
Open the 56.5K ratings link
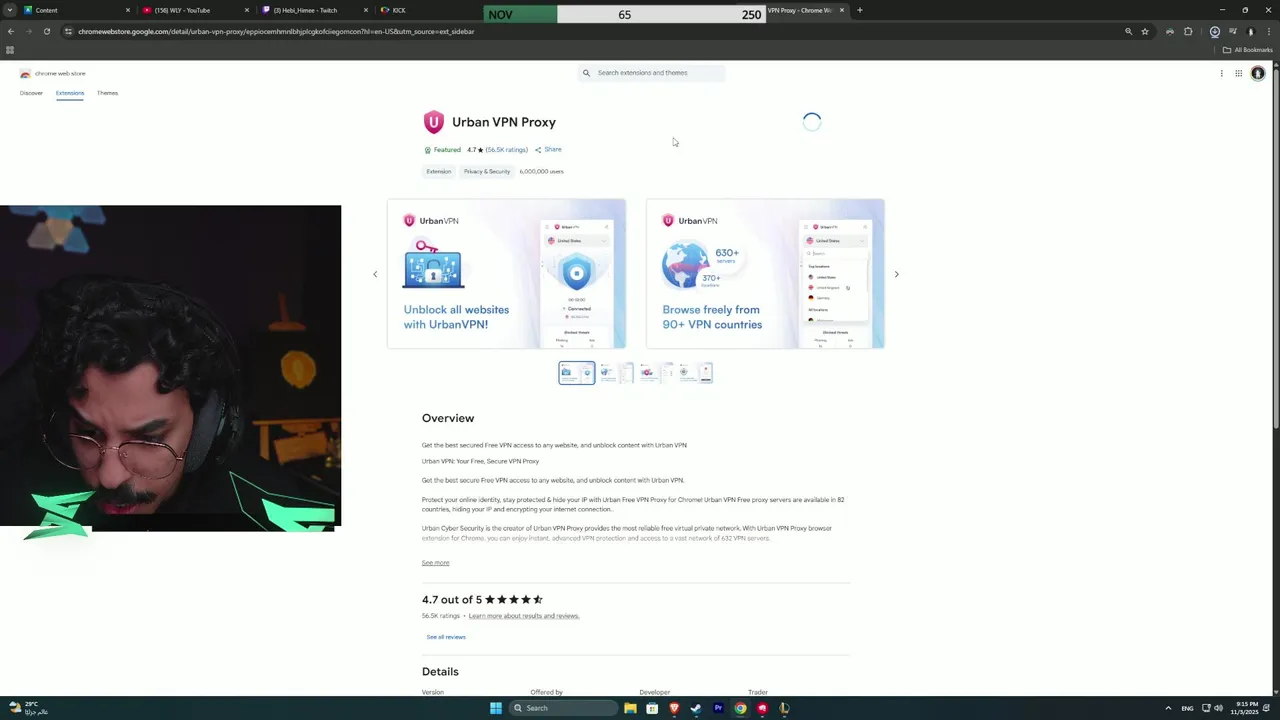(506, 150)
